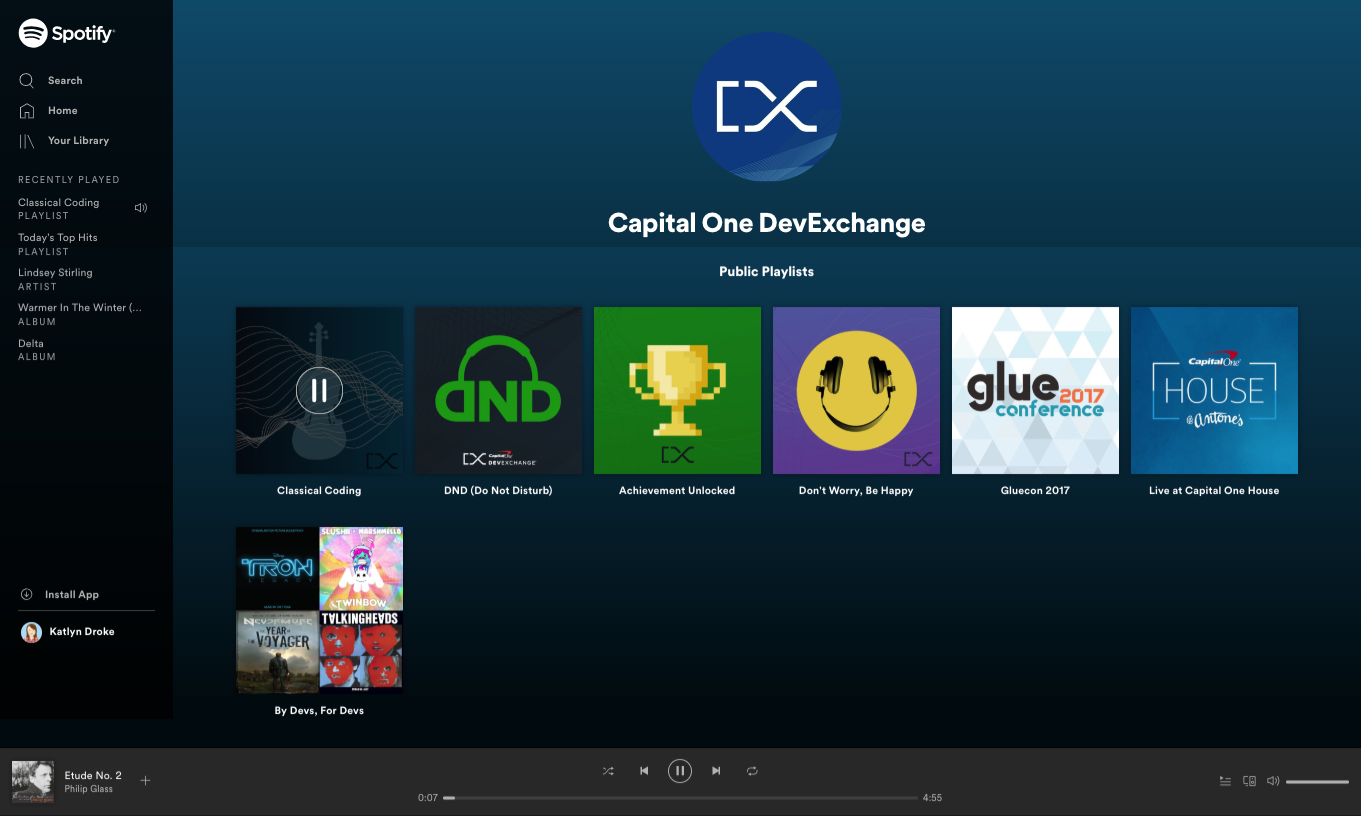Open By Devs, For Devs cover collage
Image resolution: width=1361 pixels, height=816 pixels.
coord(319,610)
